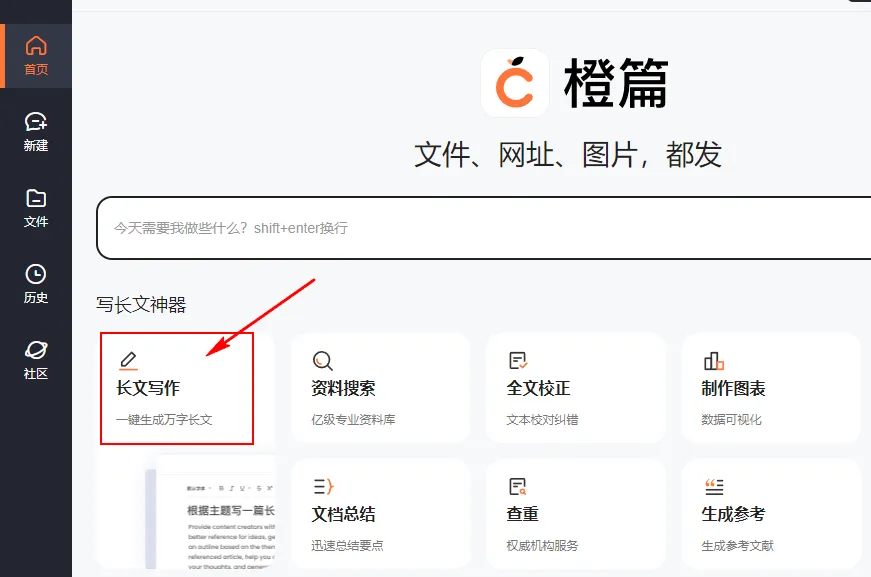Open the 历史 history sidebar item
This screenshot has width=871, height=577.
(36, 284)
